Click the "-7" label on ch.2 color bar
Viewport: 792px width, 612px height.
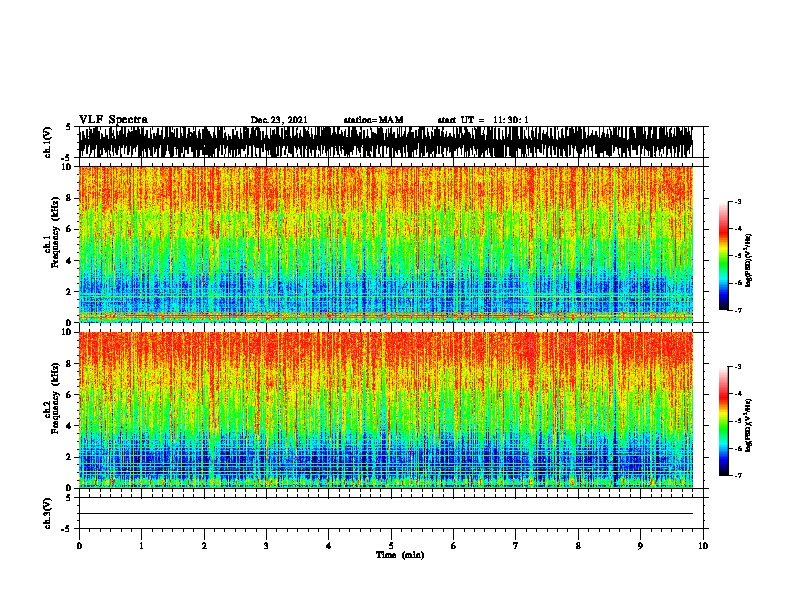(x=737, y=475)
